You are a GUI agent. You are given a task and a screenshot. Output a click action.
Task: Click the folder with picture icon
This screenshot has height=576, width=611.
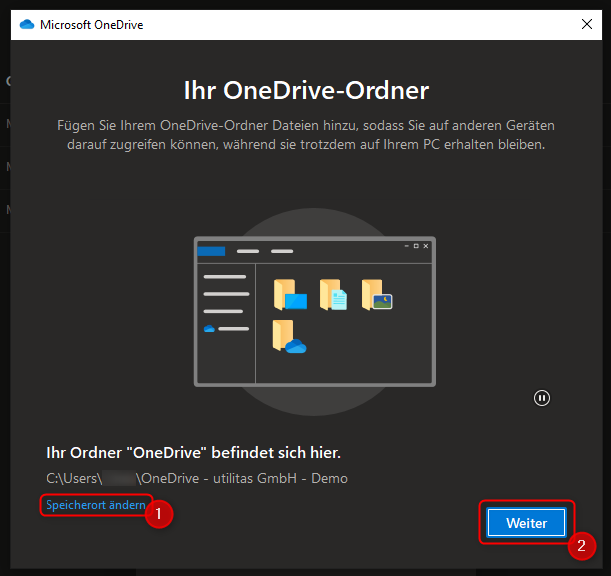coord(376,294)
